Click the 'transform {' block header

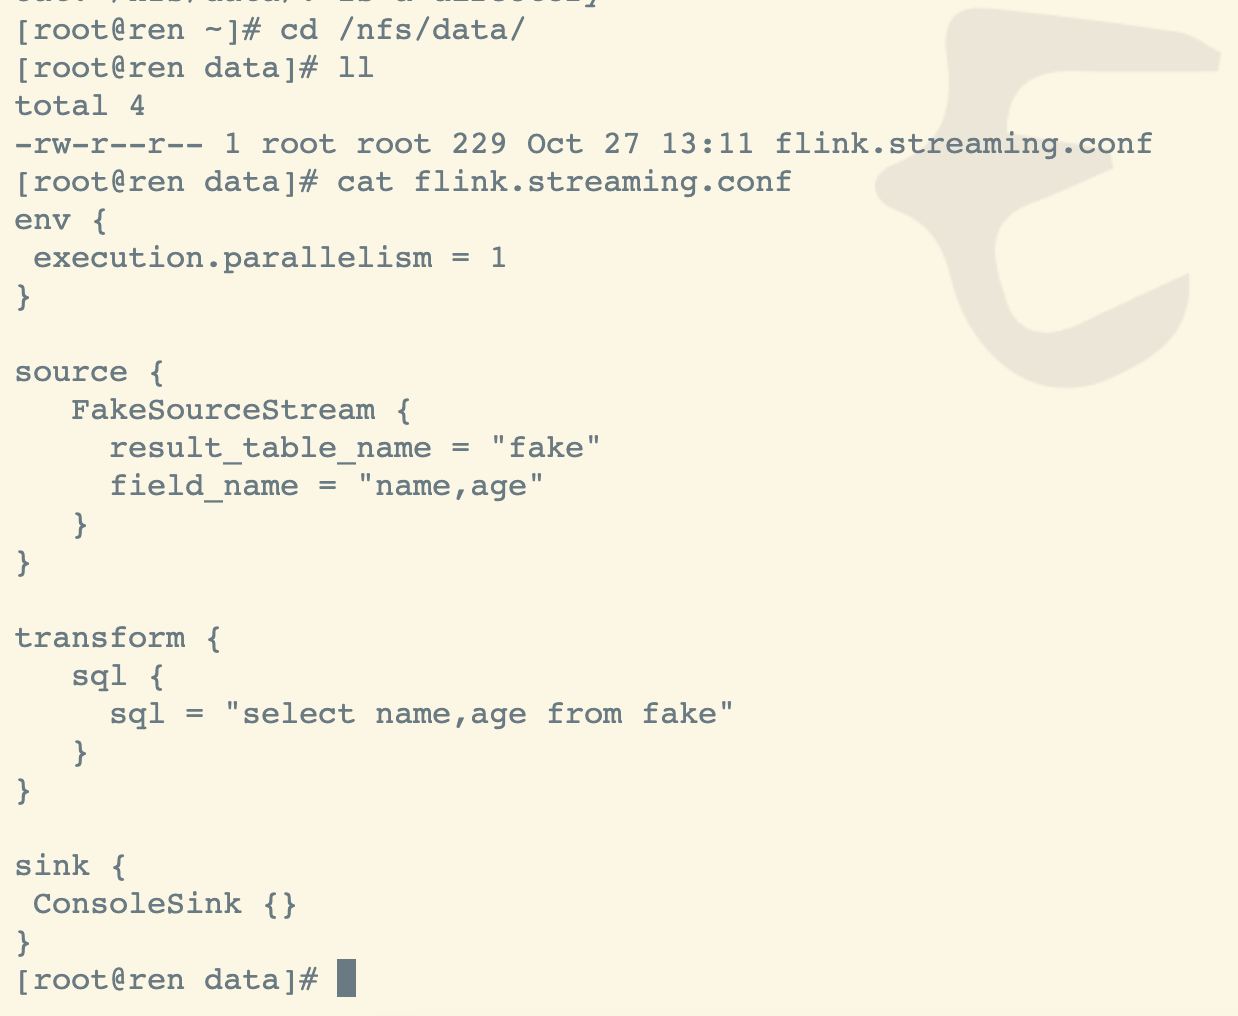pos(118,638)
